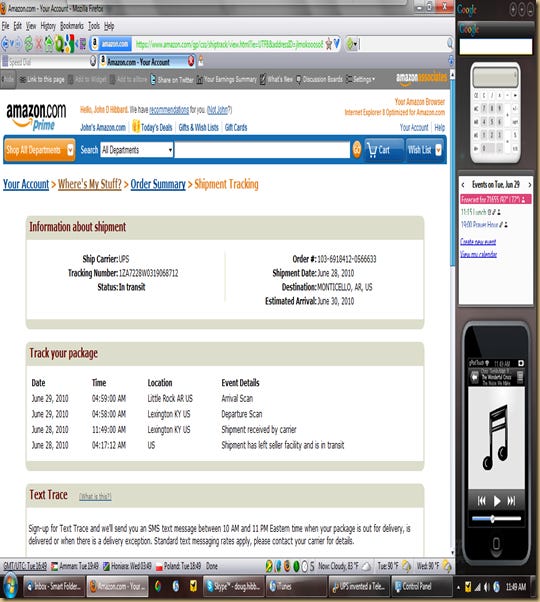
Task: Close the Speed Dial tab
Action: click(x=93, y=61)
